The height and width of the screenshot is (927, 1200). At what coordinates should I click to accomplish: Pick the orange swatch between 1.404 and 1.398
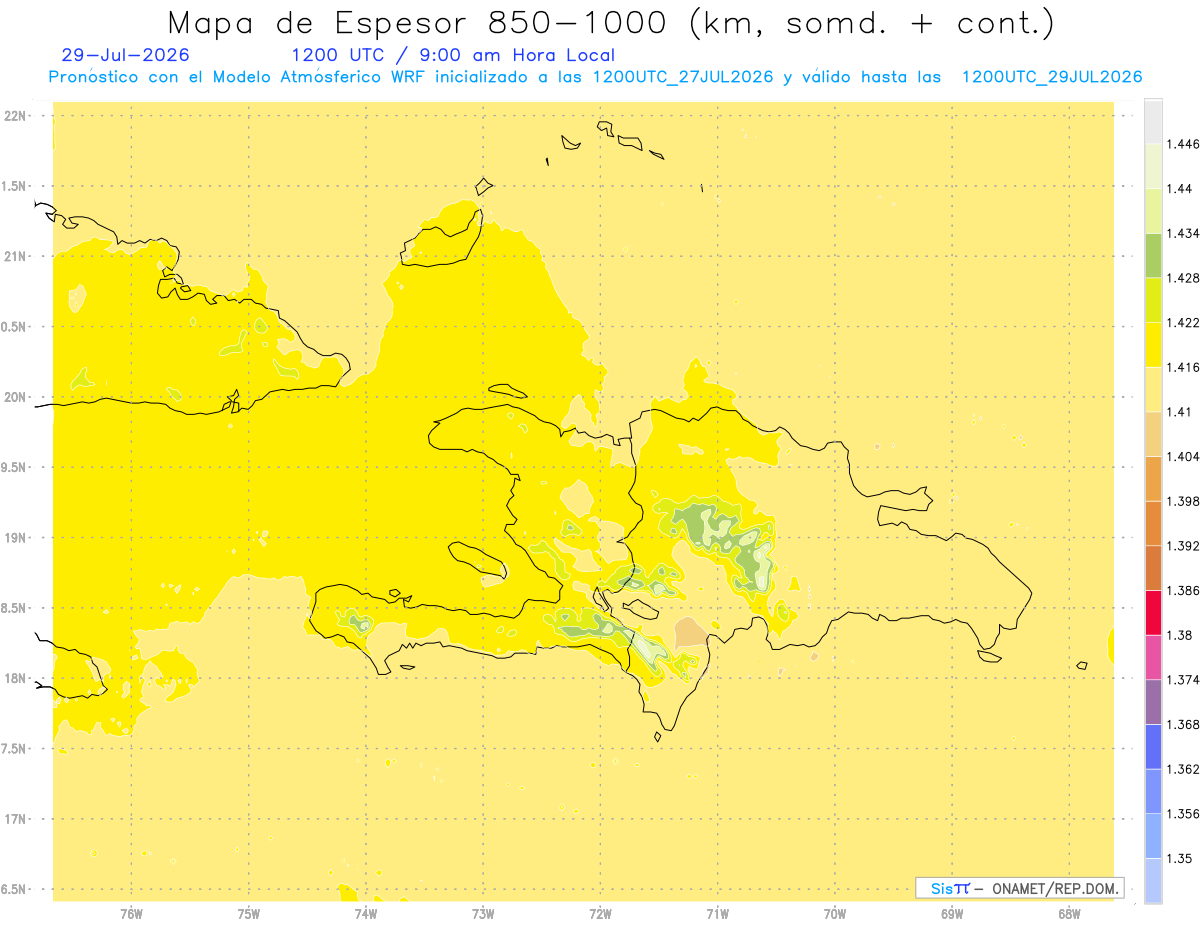(x=1153, y=479)
